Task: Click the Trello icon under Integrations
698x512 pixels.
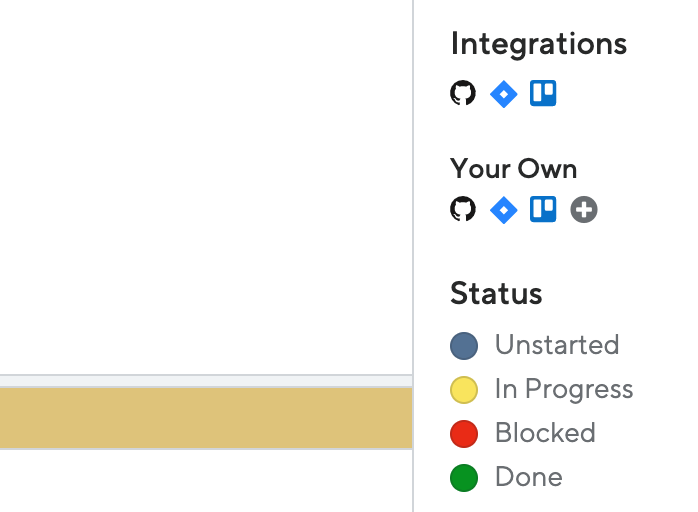Action: [x=543, y=93]
